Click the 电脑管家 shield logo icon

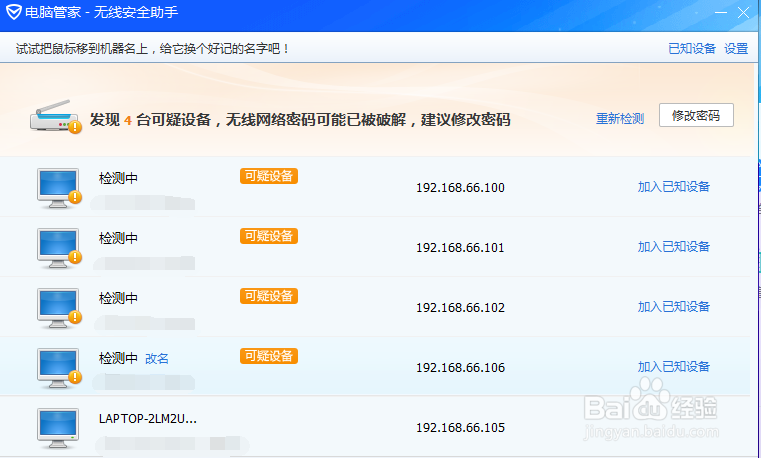[13, 12]
